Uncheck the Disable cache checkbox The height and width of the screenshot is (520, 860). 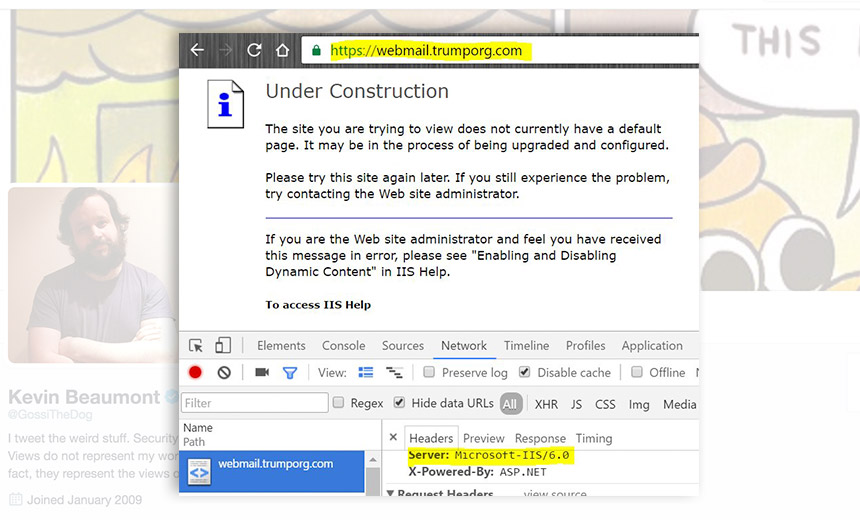pos(524,372)
